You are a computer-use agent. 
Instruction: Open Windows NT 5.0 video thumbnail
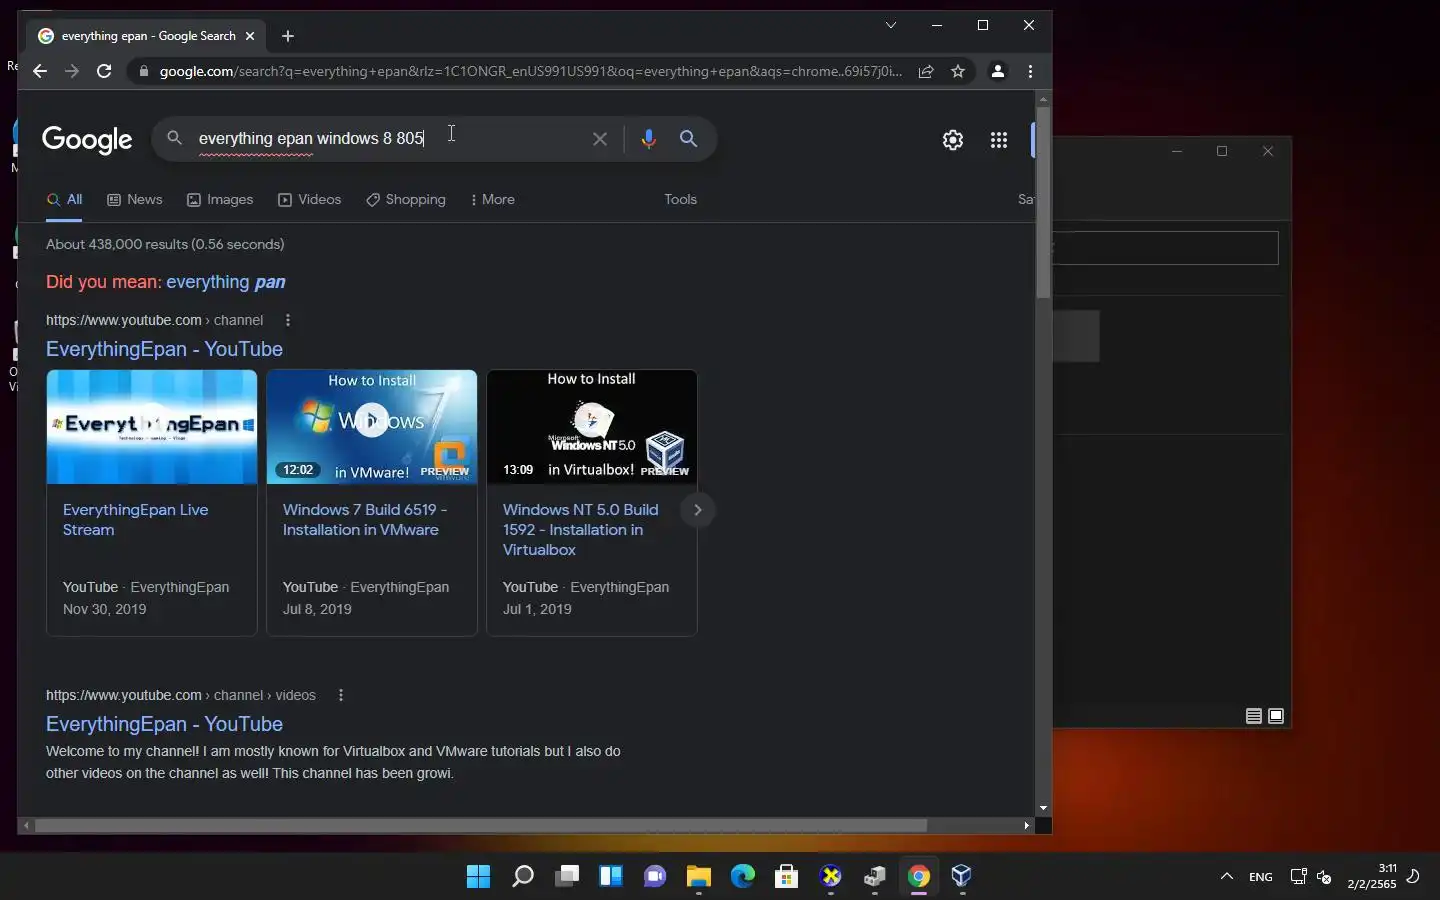pyautogui.click(x=592, y=427)
